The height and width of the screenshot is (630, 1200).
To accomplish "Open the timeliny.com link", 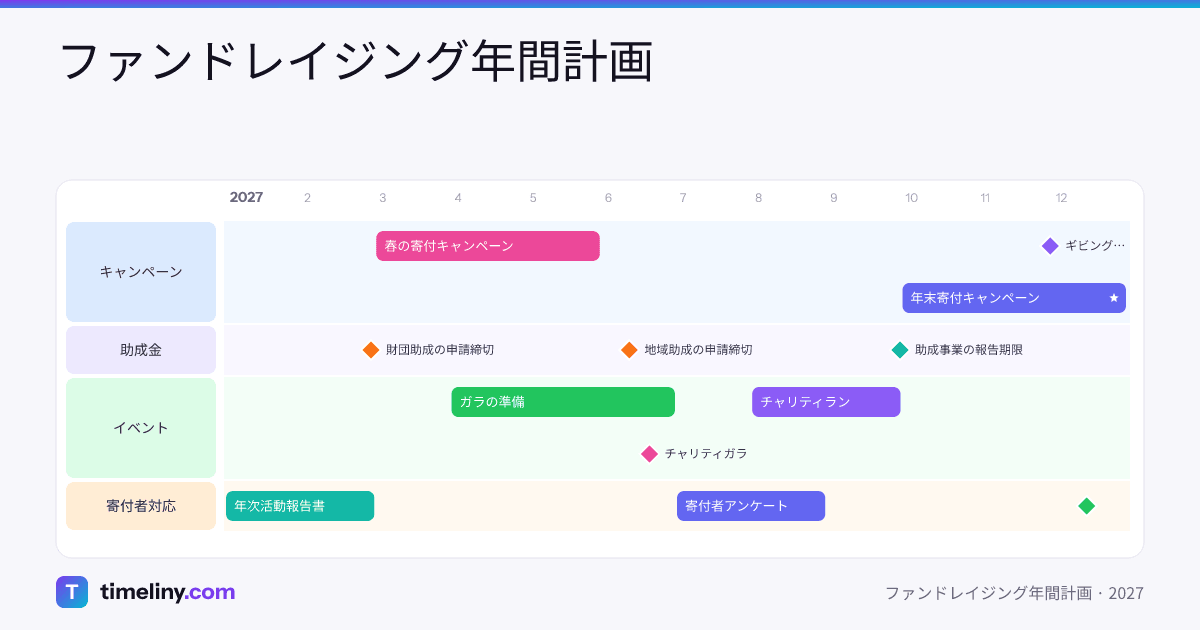I will pos(167,592).
